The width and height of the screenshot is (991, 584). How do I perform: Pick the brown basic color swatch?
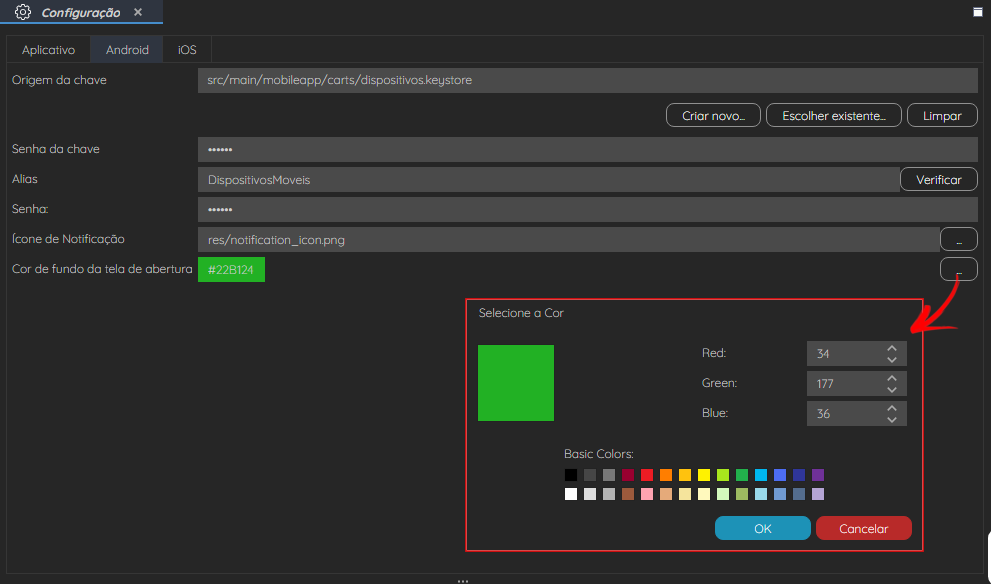pyautogui.click(x=628, y=494)
